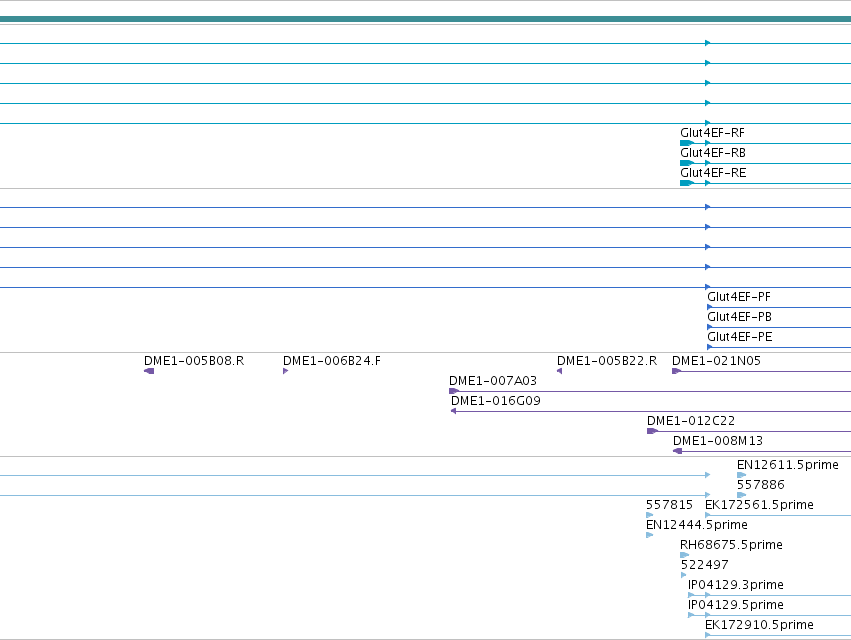Image resolution: width=851 pixels, height=640 pixels.
Task: Select the 557886 EST label
Action: (760, 485)
